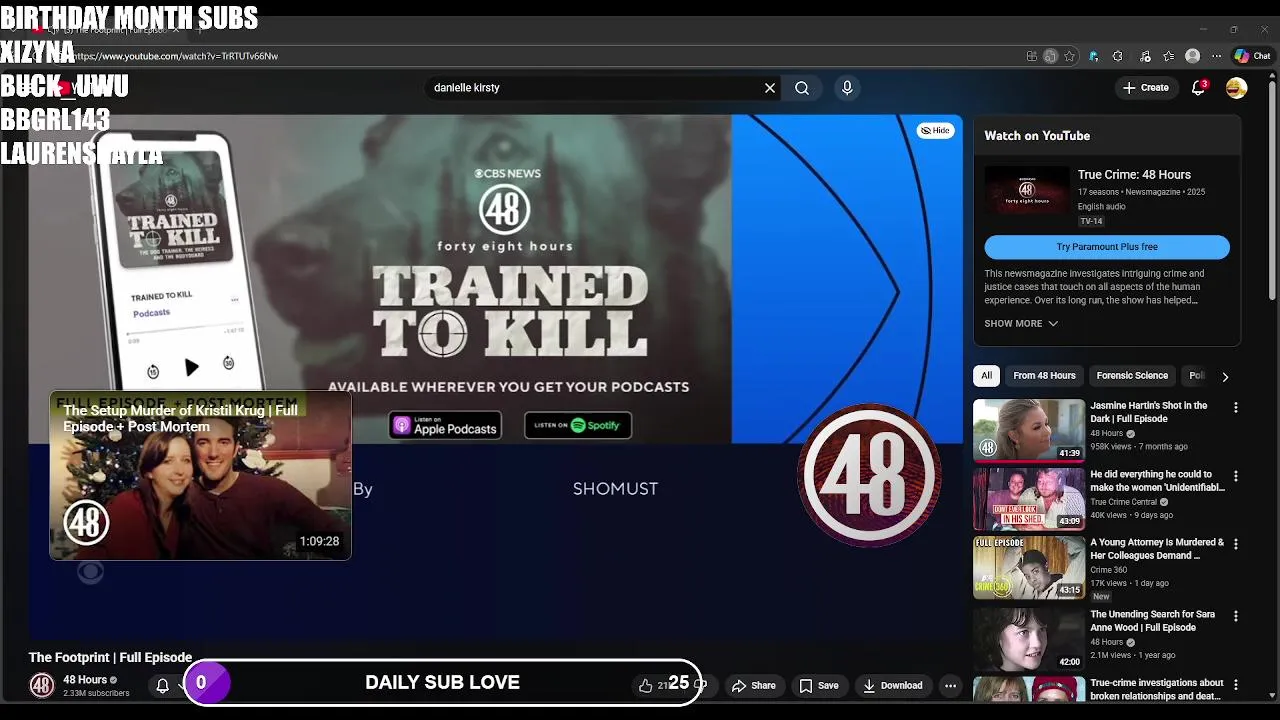The width and height of the screenshot is (1280, 720).
Task: Click the Listen on Spotify badge
Action: (578, 425)
